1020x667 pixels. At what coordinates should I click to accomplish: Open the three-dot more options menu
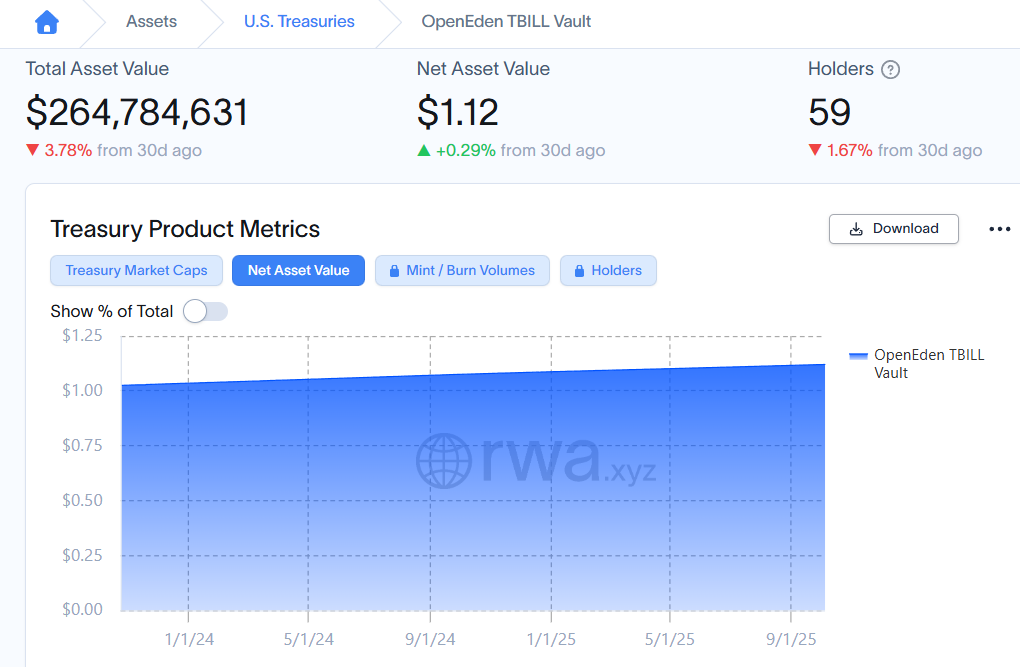point(999,229)
